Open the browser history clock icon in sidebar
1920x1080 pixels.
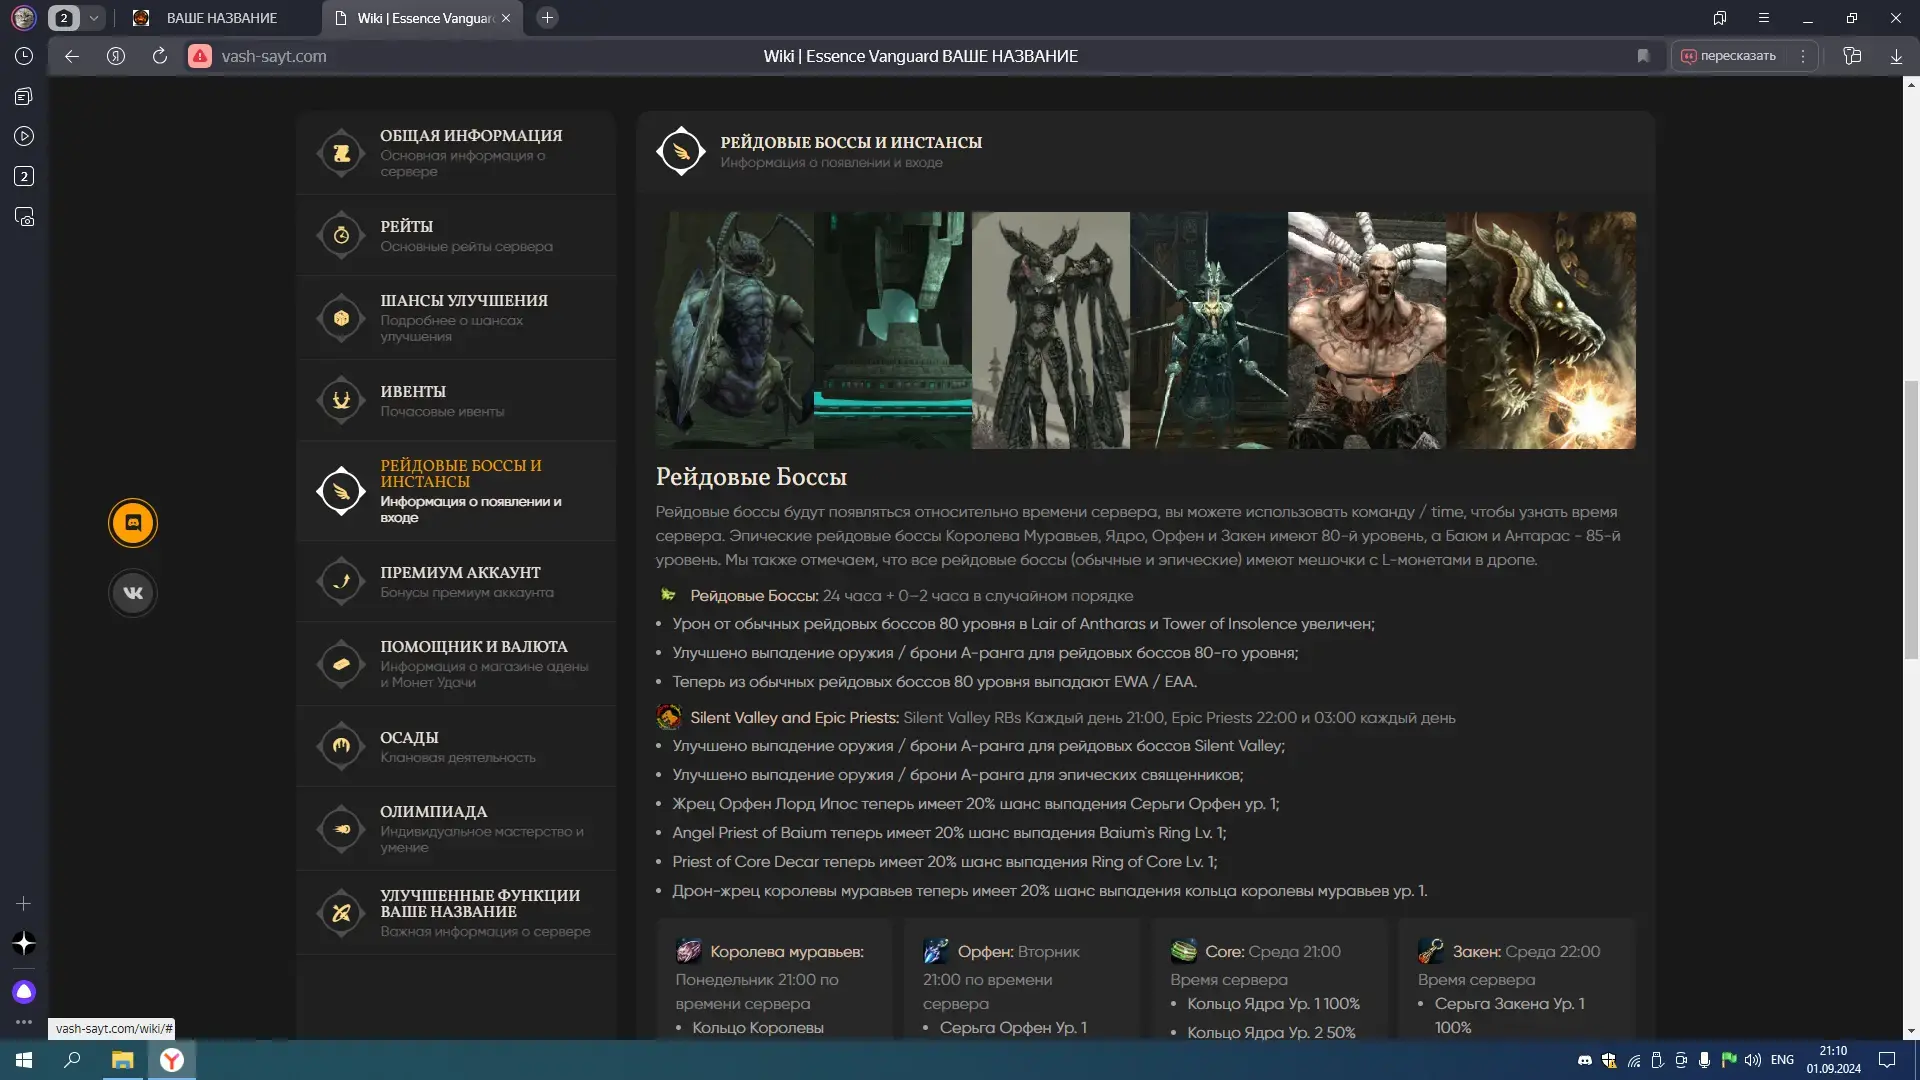pyautogui.click(x=24, y=56)
